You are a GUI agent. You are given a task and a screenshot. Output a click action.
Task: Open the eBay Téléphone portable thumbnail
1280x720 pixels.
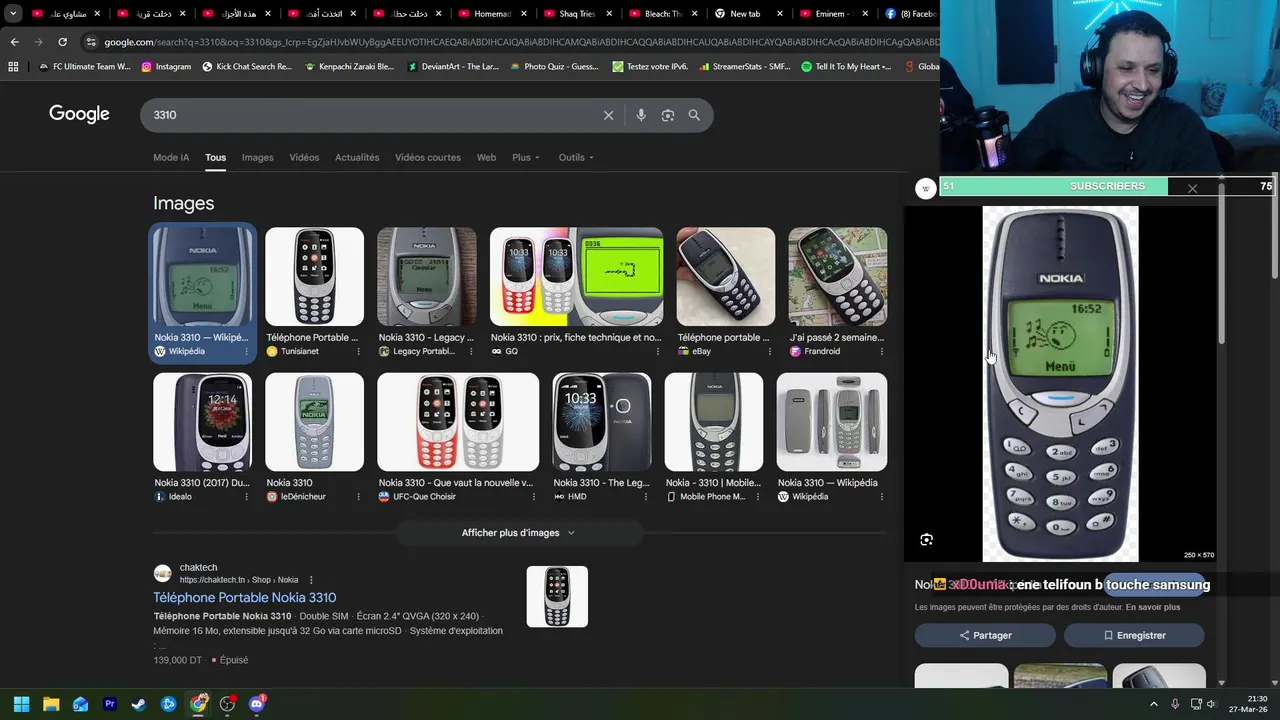[725, 277]
